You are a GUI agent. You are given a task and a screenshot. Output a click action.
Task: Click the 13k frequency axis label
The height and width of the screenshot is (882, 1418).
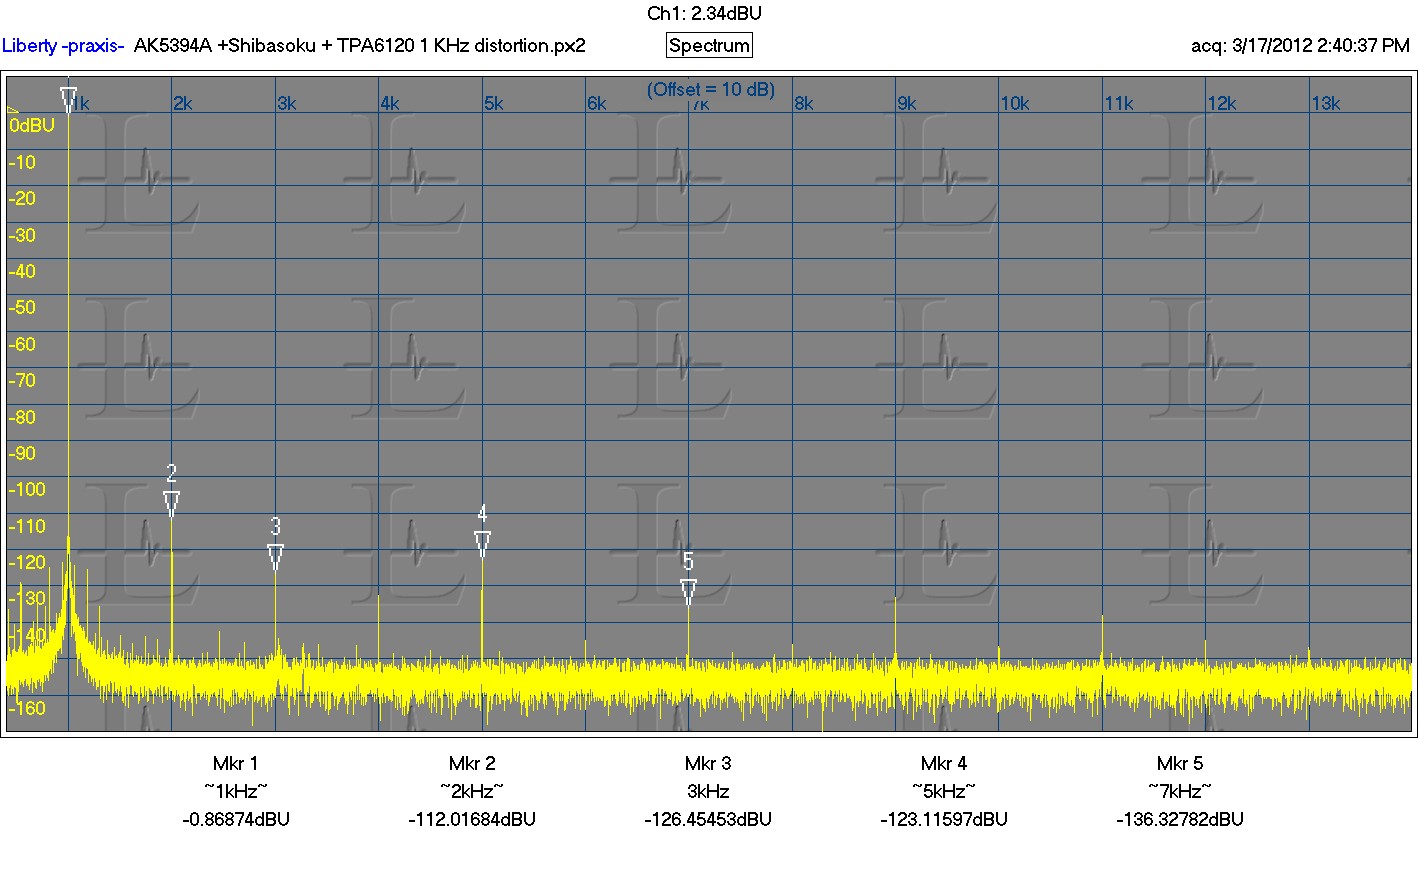point(1326,103)
